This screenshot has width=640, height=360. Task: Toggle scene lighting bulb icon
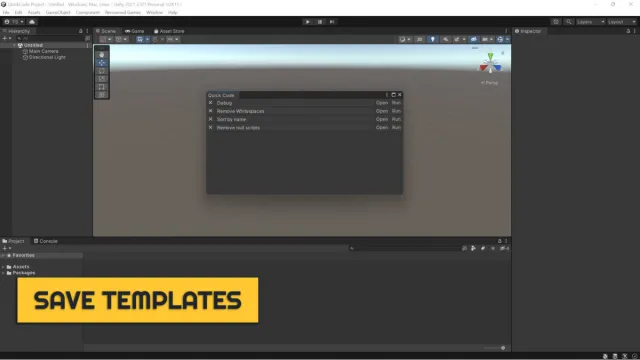coord(432,39)
